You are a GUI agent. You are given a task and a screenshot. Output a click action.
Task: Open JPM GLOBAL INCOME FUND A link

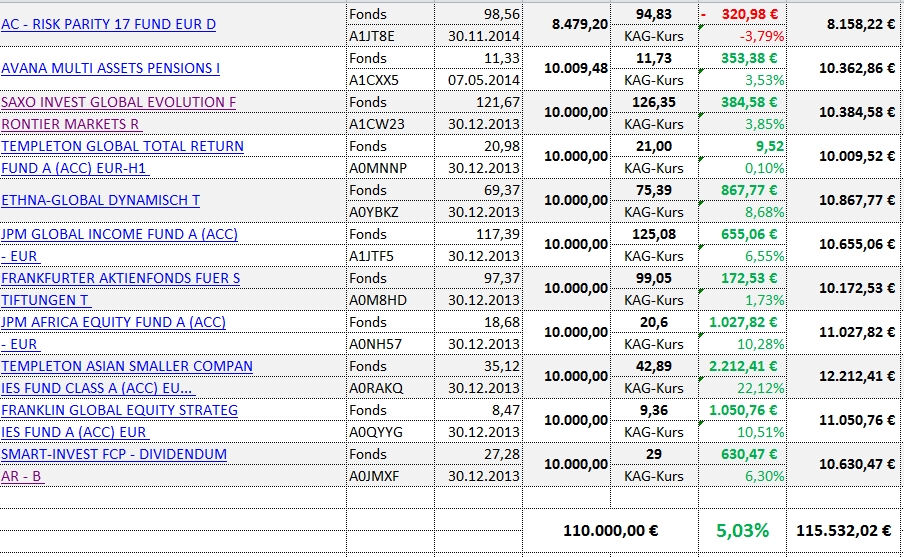[x=118, y=234]
